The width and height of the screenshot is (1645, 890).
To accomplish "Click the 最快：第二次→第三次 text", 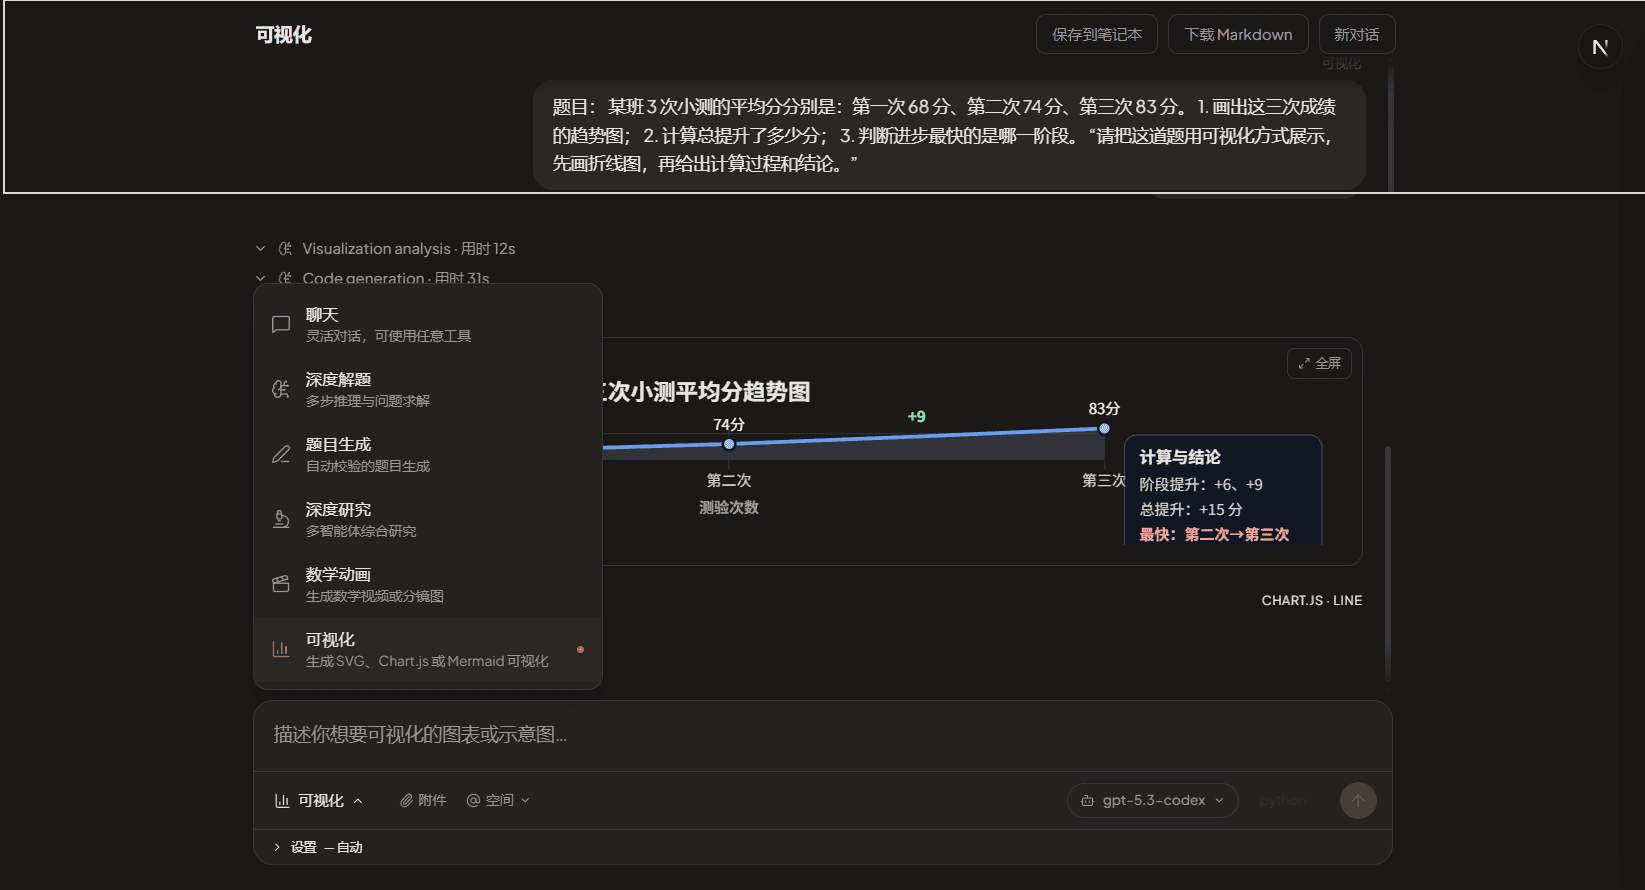I will [x=1214, y=534].
